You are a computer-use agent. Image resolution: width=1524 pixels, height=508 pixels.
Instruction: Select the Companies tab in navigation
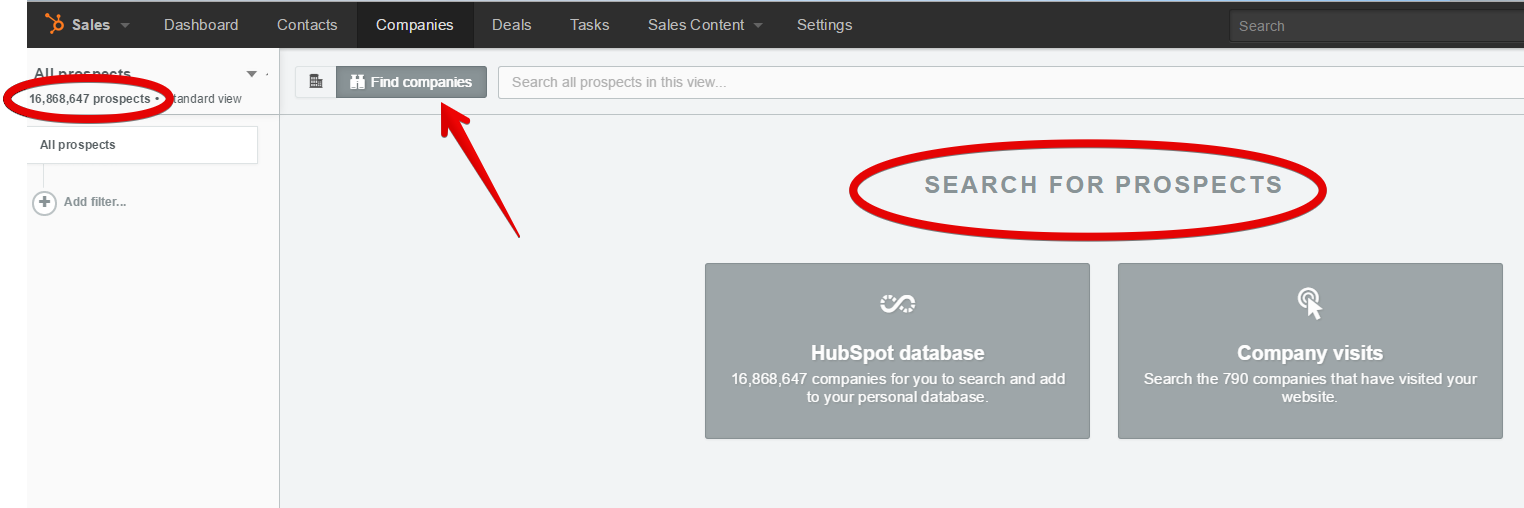(x=414, y=25)
